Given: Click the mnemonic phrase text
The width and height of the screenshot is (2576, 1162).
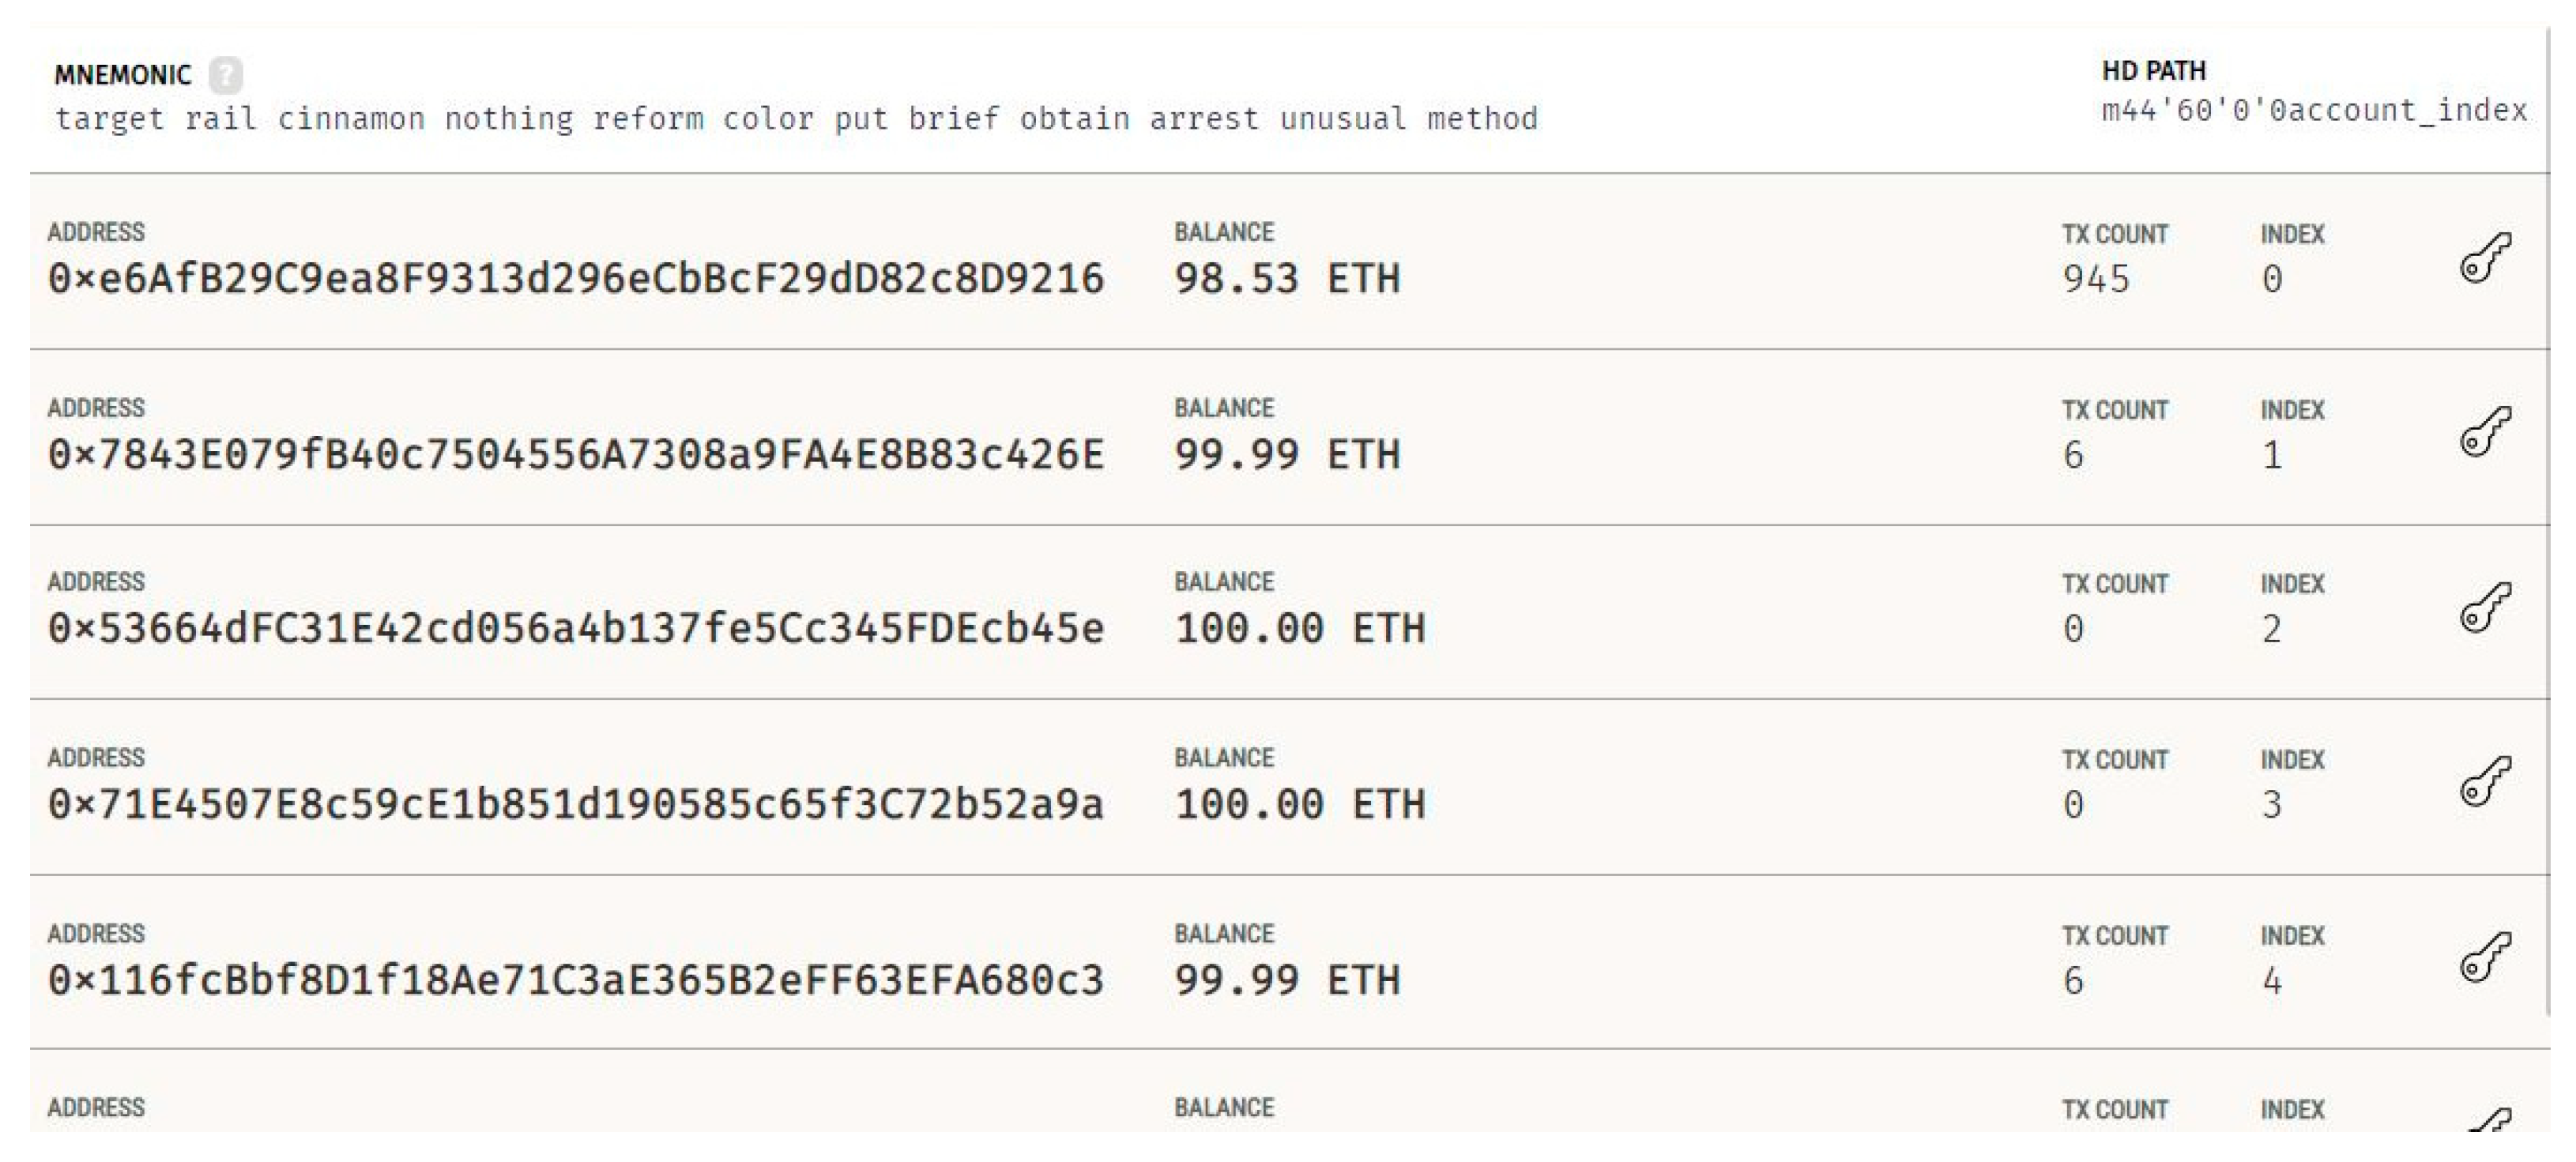Looking at the screenshot, I should pos(796,119).
